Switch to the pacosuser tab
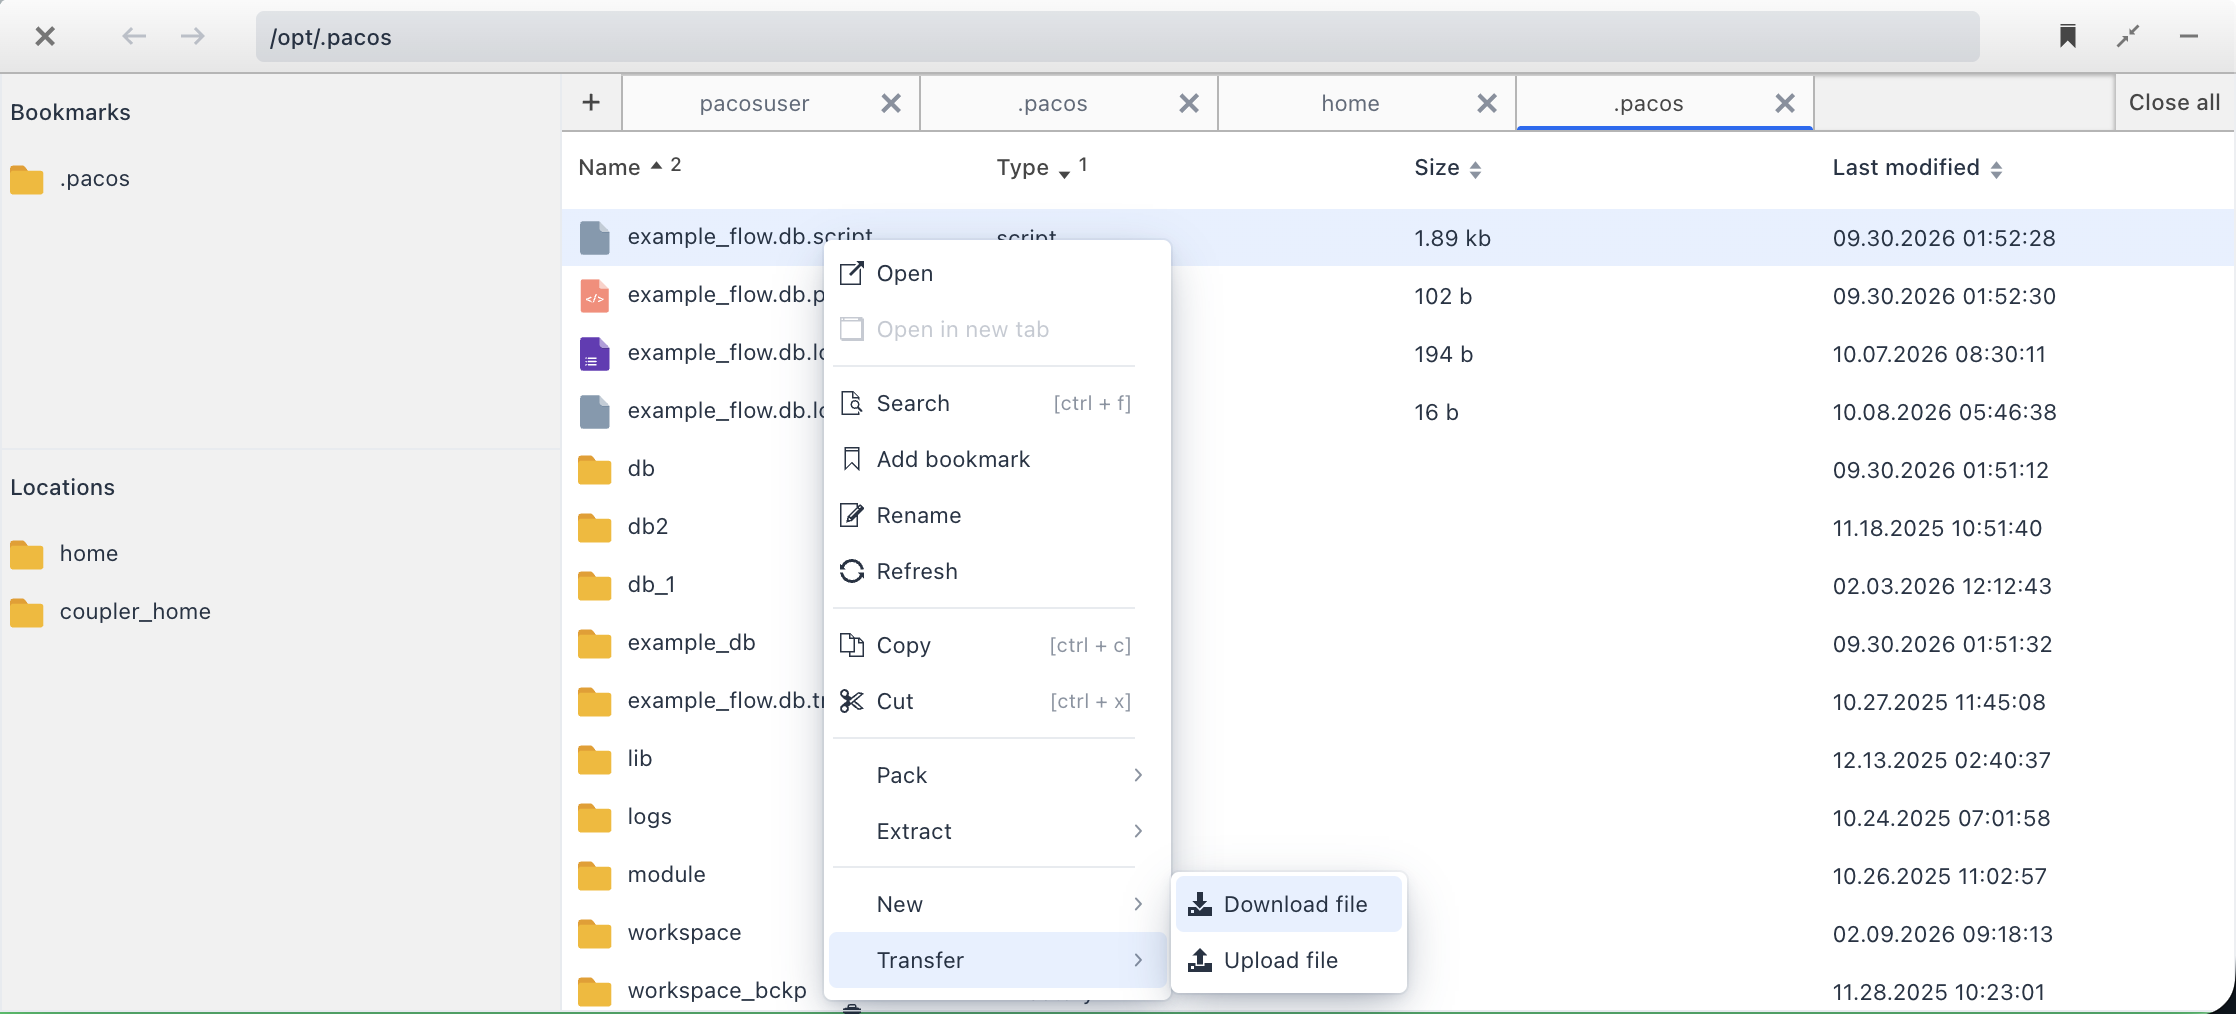Screen dimensions: 2236x1014 tap(754, 103)
